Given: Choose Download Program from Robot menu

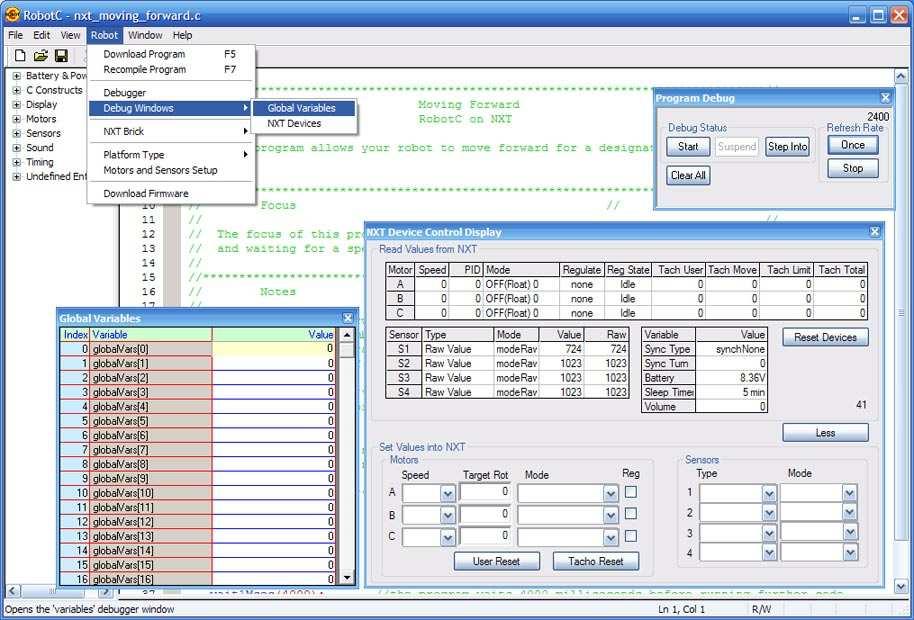Looking at the screenshot, I should tap(171, 54).
